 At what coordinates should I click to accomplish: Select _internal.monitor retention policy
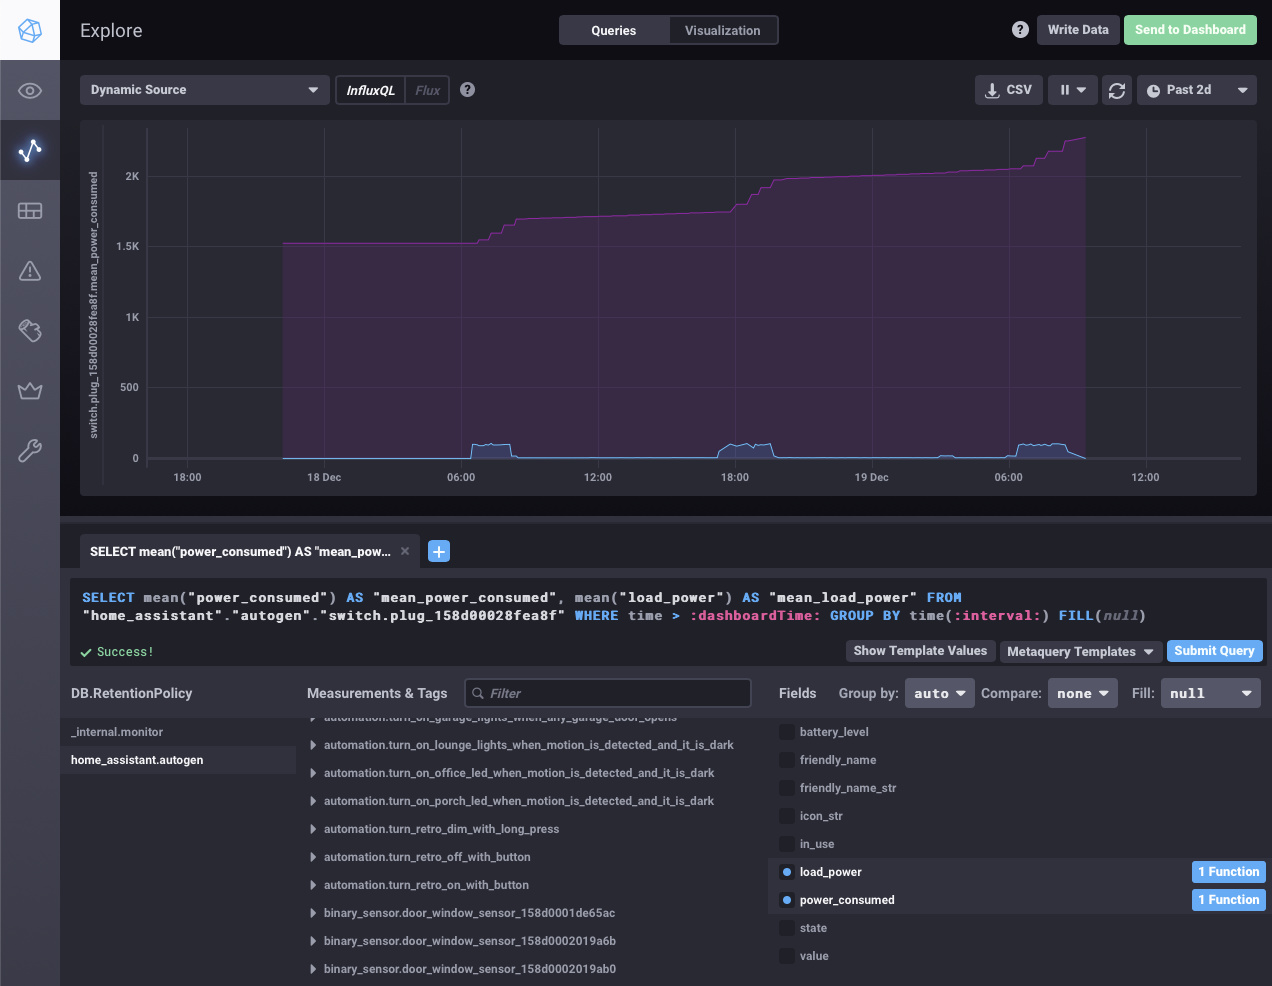click(178, 732)
